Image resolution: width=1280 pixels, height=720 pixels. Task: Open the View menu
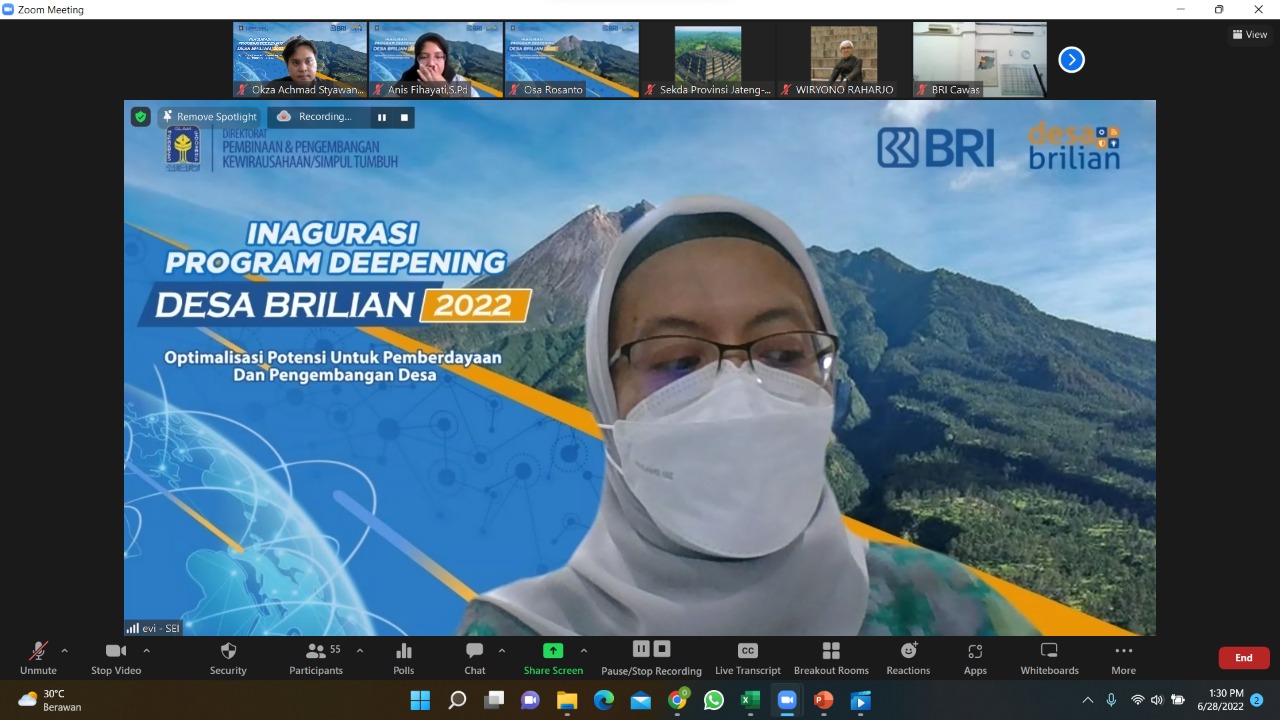(1249, 34)
